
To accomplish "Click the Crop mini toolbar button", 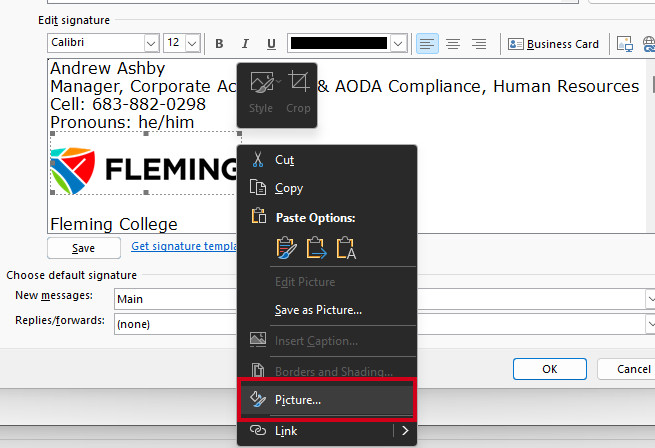I will pyautogui.click(x=298, y=93).
